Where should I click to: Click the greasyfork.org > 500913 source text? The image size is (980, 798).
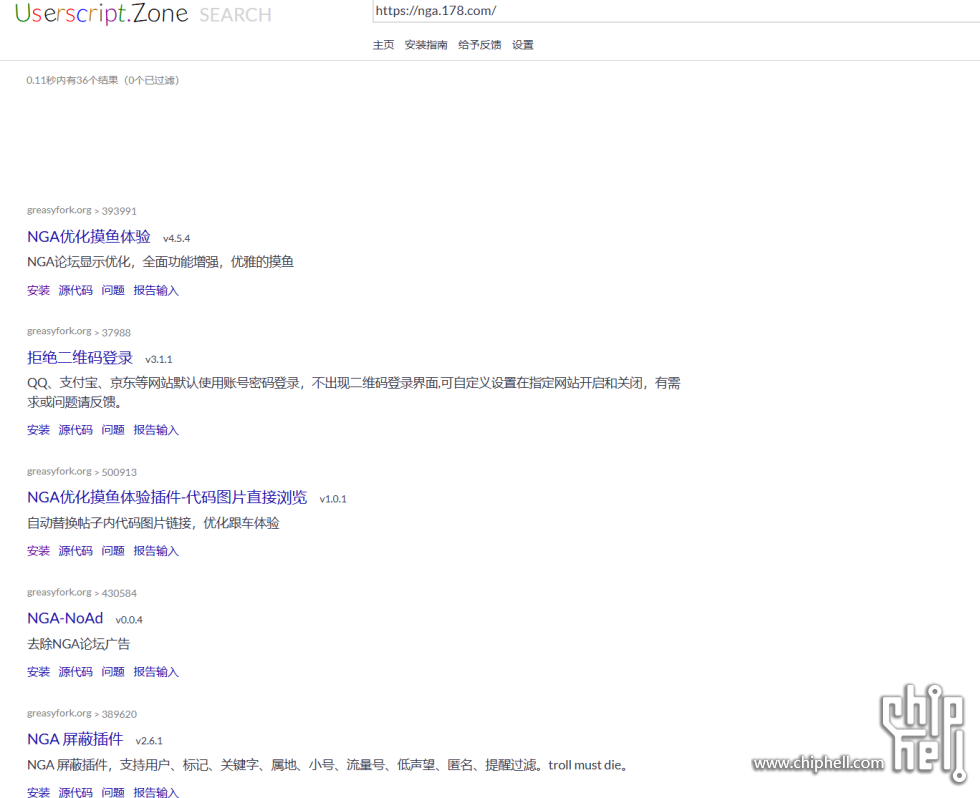pos(82,472)
